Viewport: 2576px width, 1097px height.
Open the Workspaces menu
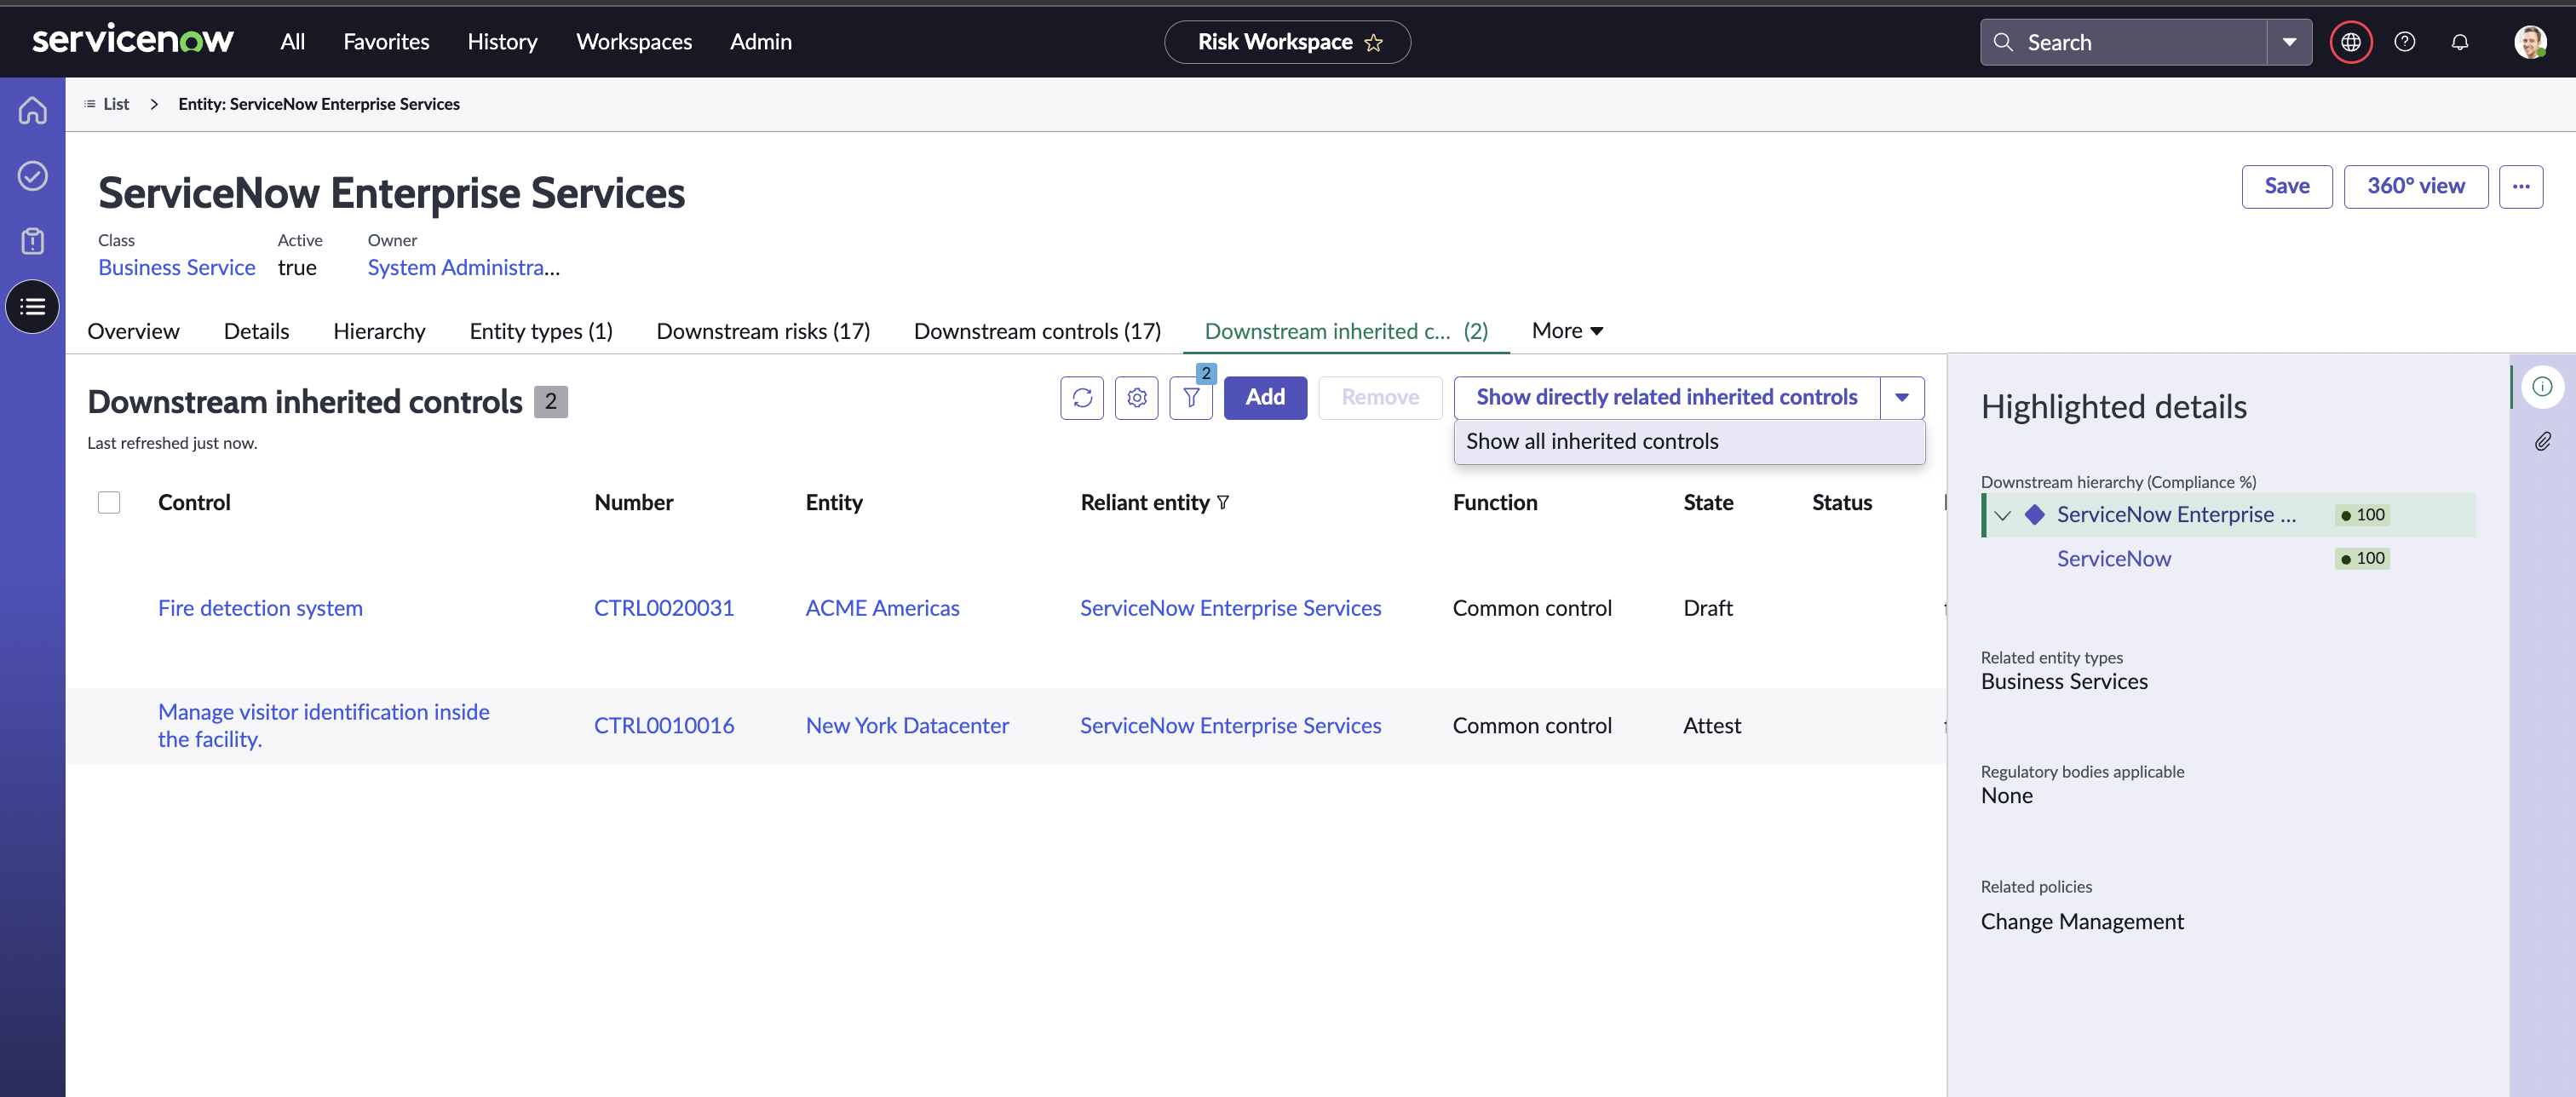click(634, 42)
